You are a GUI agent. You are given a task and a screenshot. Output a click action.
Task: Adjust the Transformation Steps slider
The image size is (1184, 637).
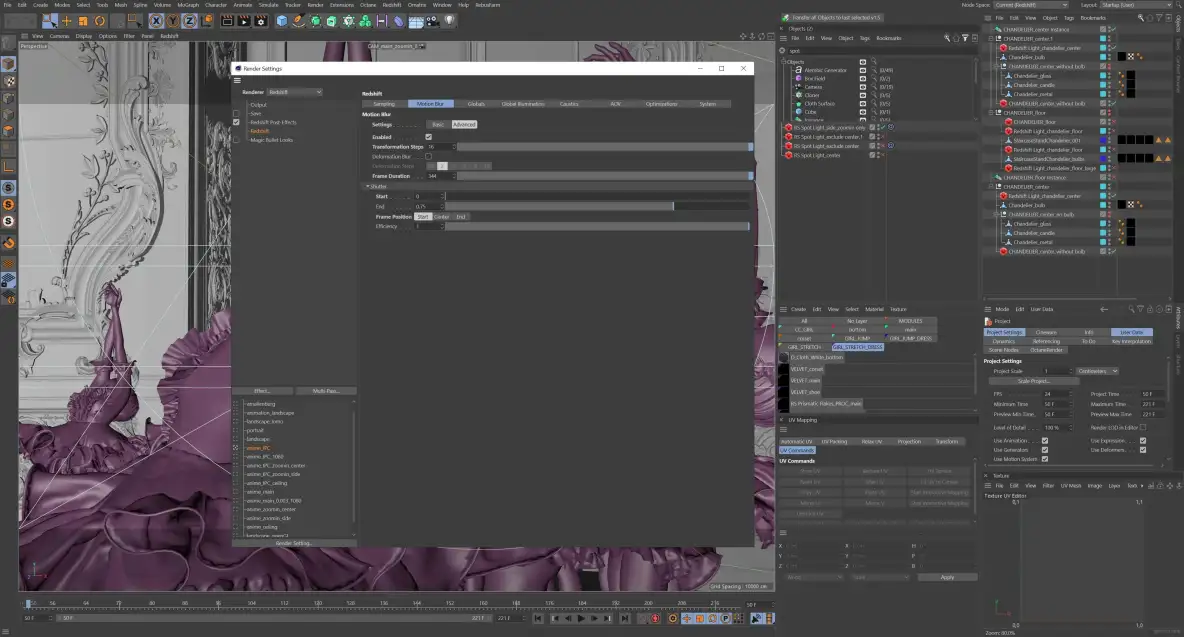point(605,146)
